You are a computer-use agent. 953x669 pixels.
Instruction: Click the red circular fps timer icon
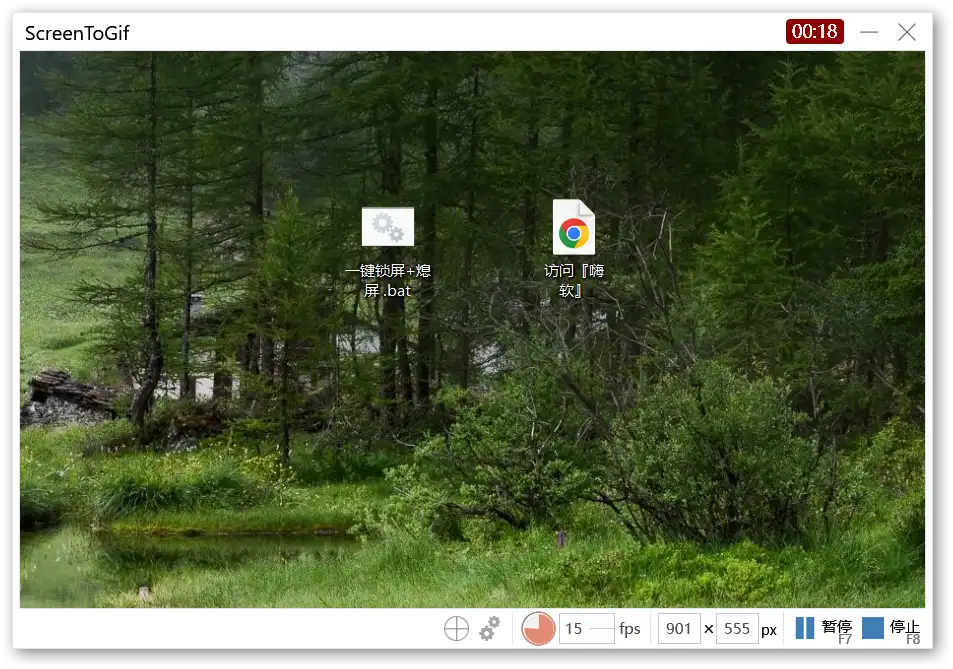point(538,628)
